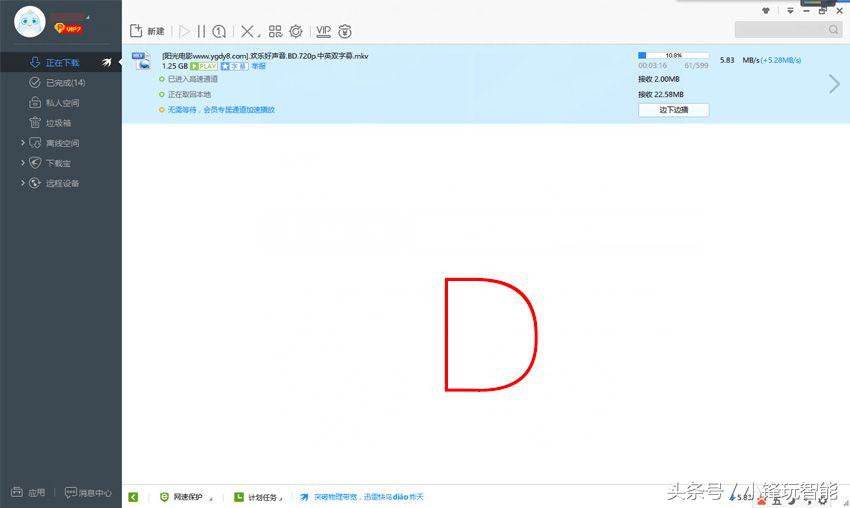Click the 61/599 sources count
Screen dimensions: 850x508
click(x=696, y=66)
